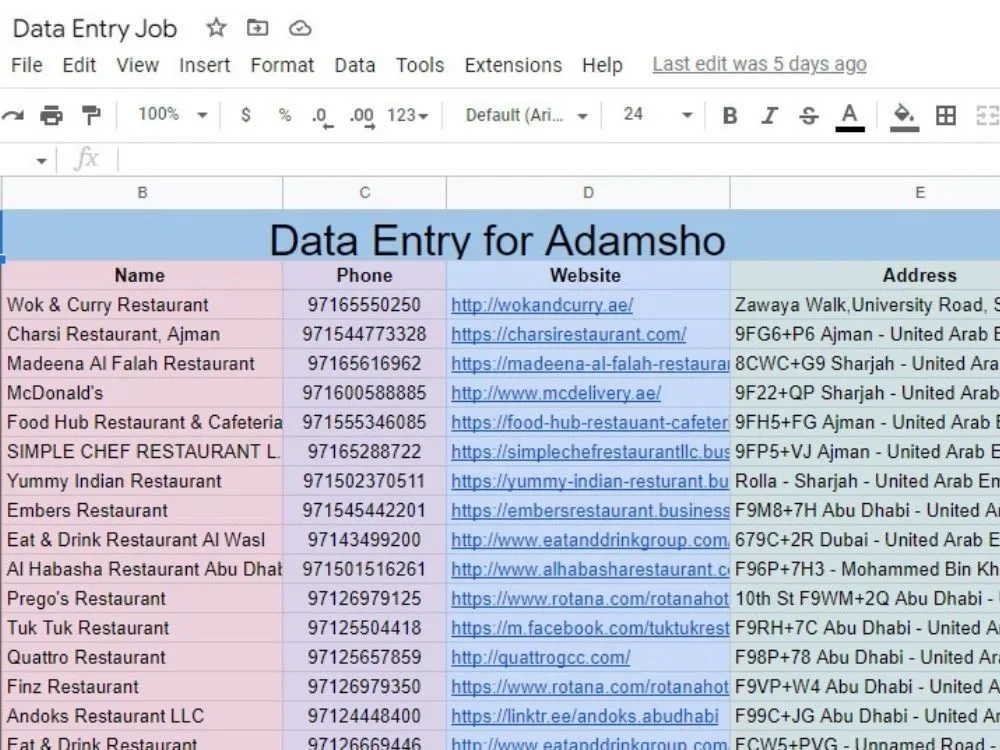This screenshot has width=1000, height=750.
Task: Increase decimal places icon
Action: 362,117
